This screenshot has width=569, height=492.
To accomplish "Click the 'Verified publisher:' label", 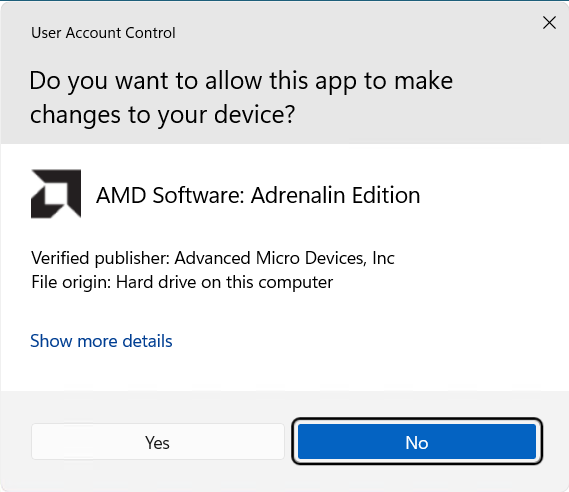I will click(101, 259).
